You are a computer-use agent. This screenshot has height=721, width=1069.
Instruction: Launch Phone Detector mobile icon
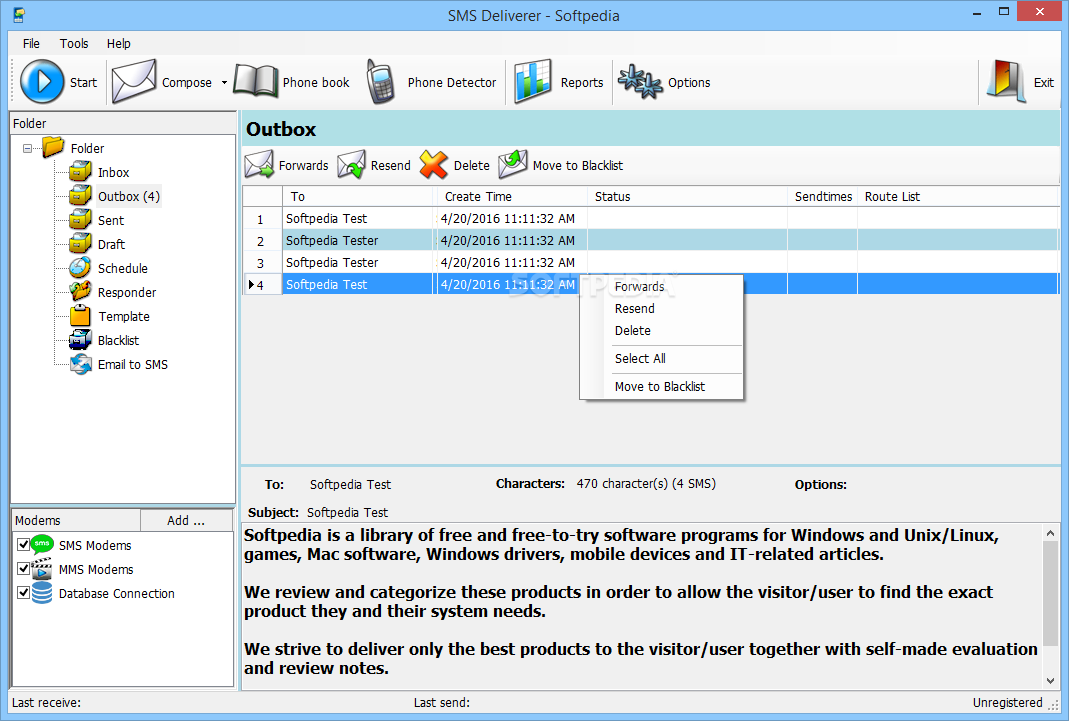coord(380,82)
